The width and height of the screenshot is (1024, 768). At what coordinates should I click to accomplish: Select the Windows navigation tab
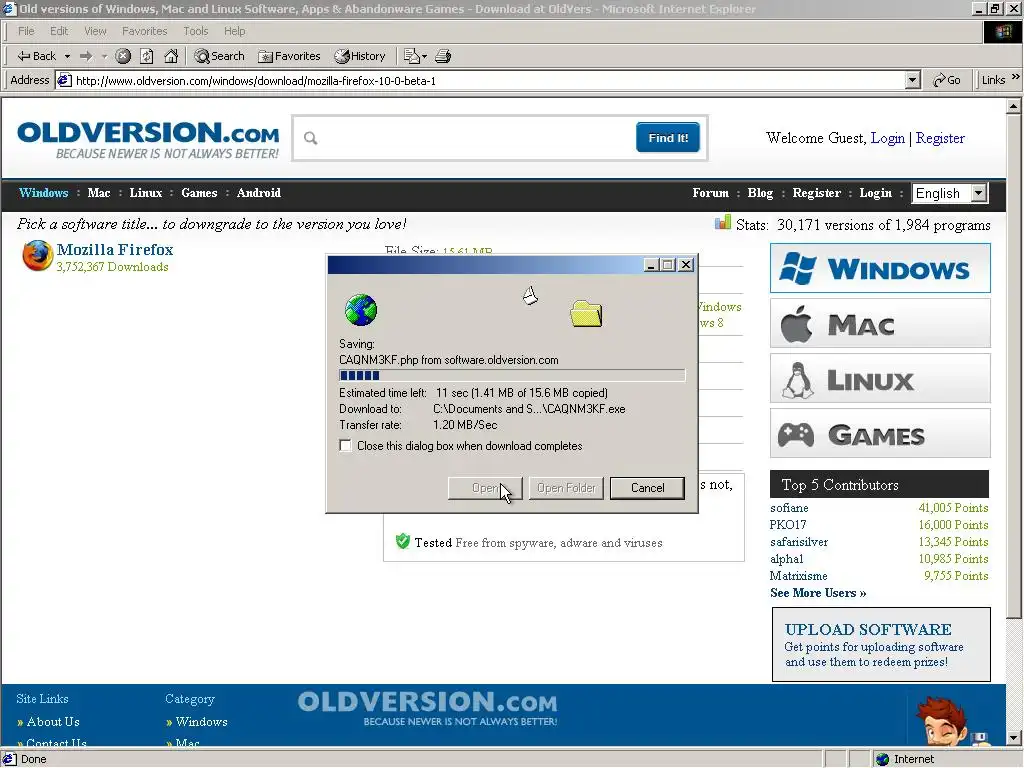click(44, 193)
